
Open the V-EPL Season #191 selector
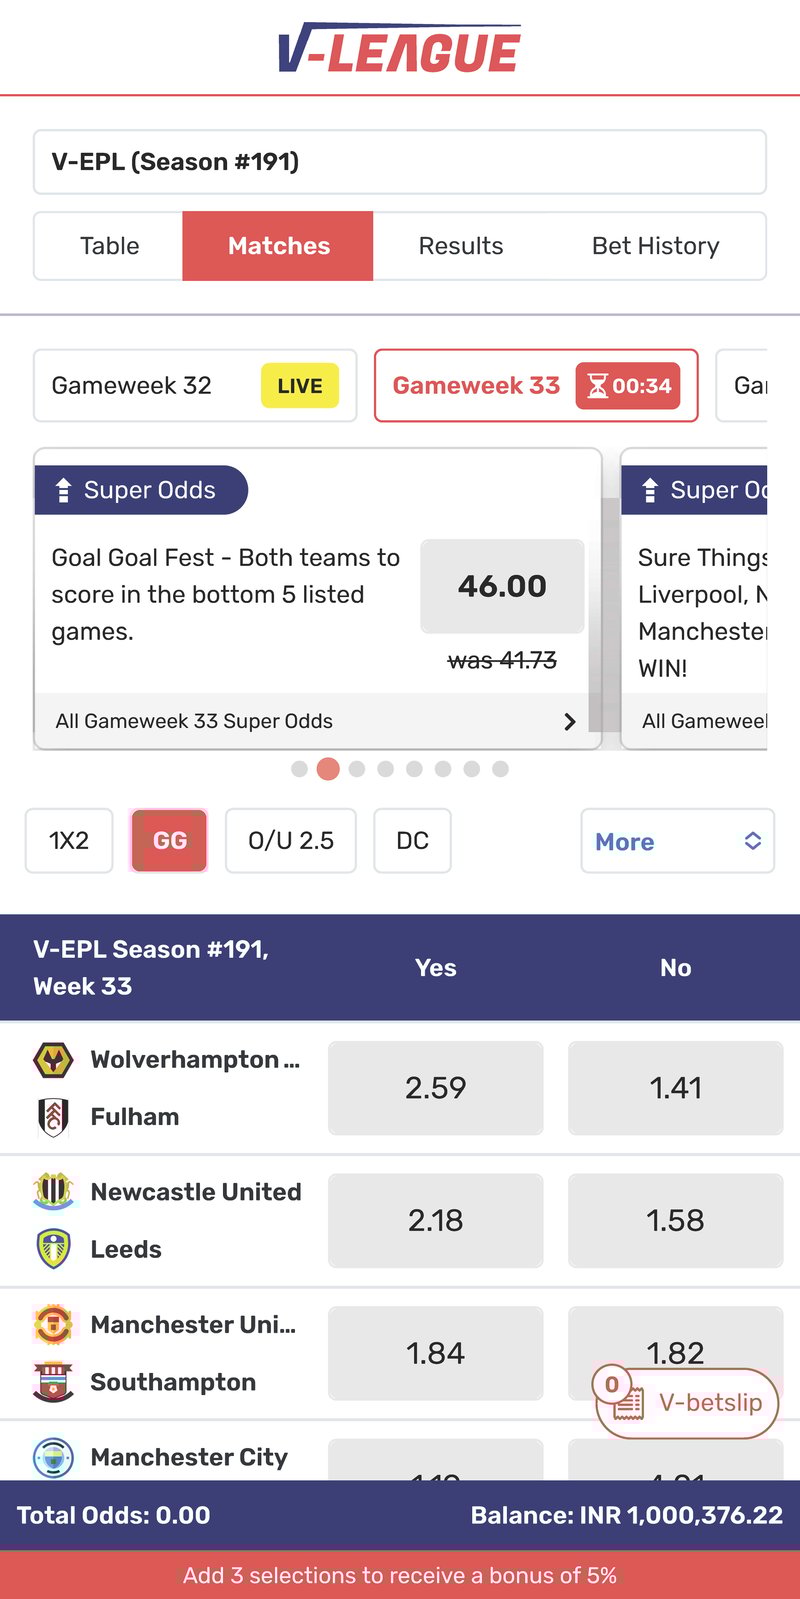(400, 162)
